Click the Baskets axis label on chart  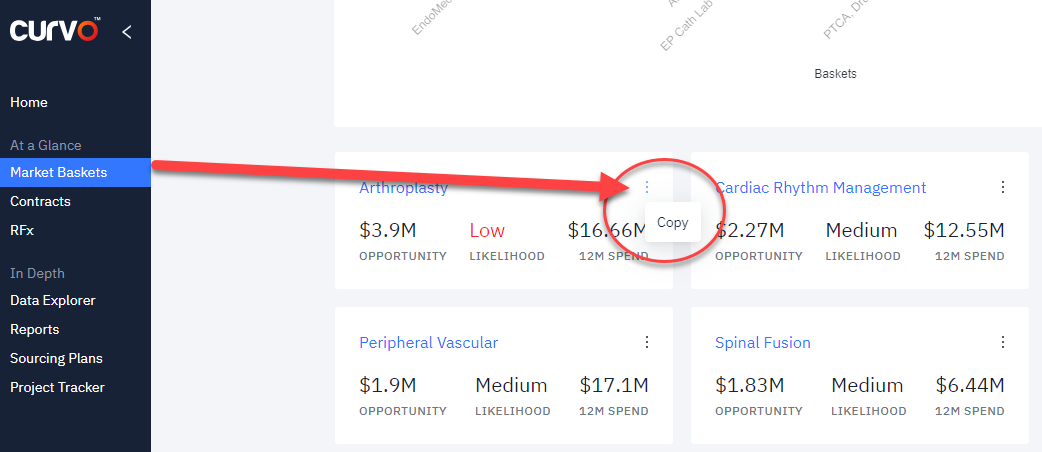[x=835, y=74]
